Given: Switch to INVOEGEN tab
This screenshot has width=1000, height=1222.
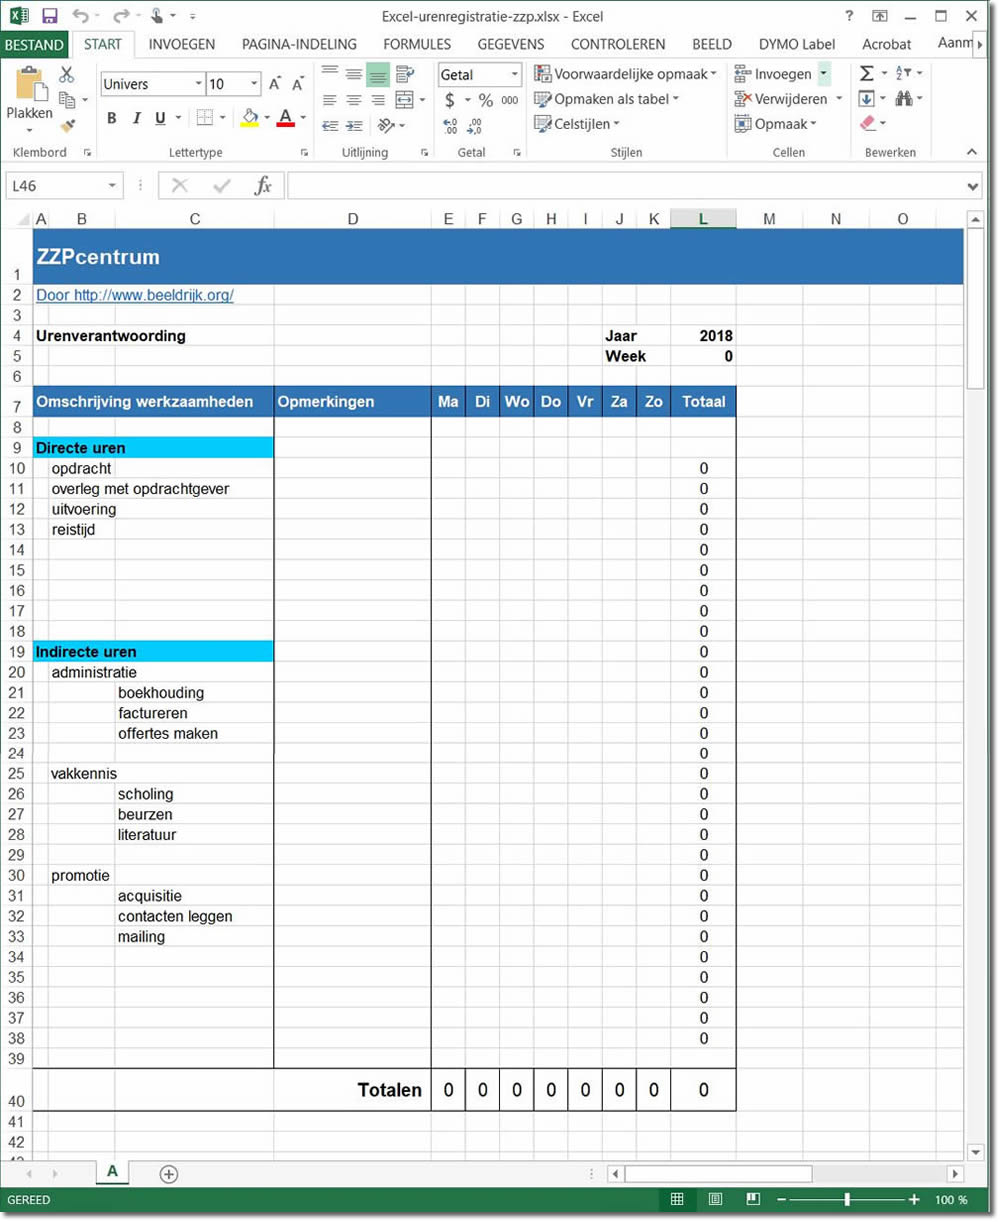Looking at the screenshot, I should point(182,44).
